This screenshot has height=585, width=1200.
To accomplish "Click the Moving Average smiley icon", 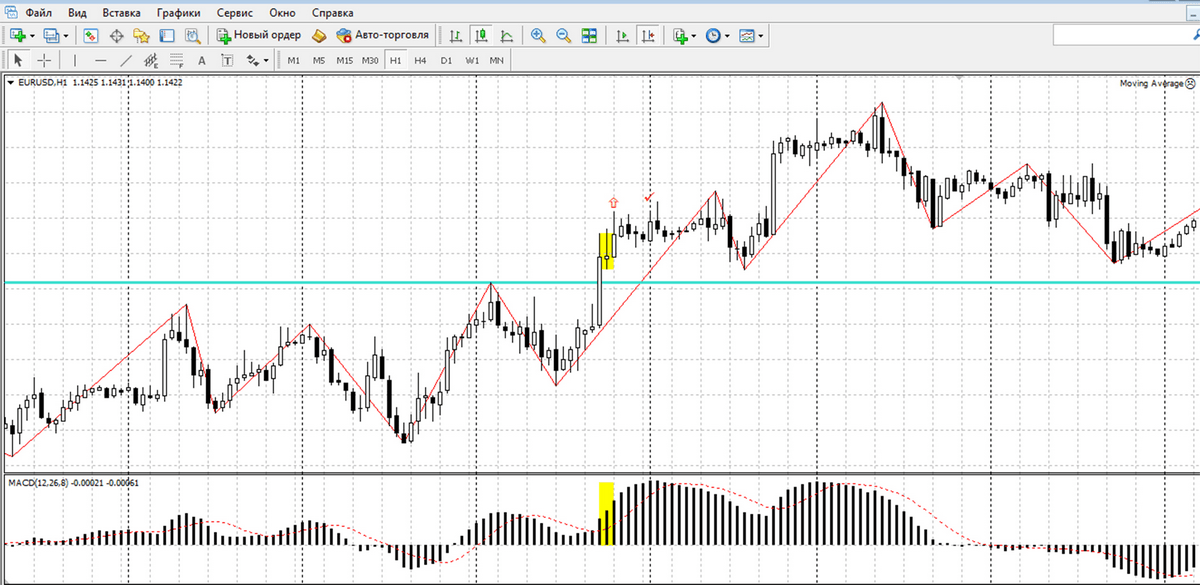I will pos(1189,84).
